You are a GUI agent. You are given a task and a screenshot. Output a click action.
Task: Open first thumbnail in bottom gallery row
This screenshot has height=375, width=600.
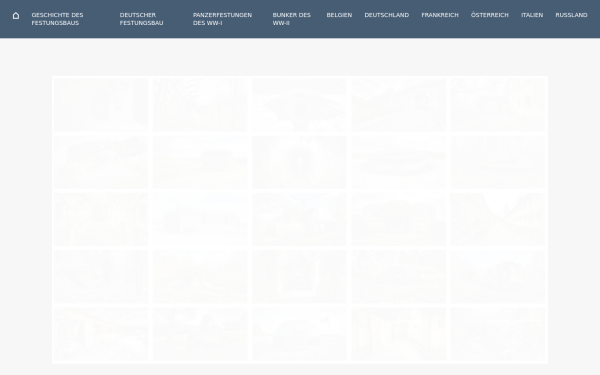[x=101, y=334]
